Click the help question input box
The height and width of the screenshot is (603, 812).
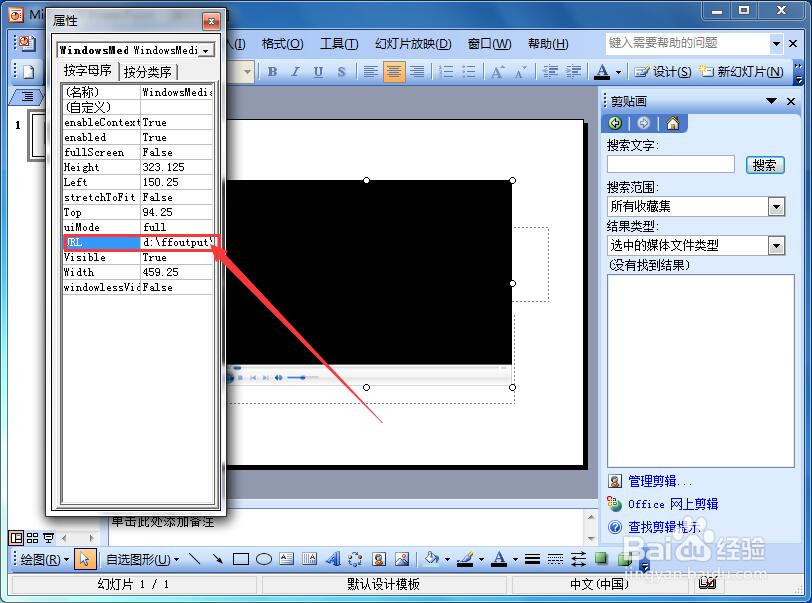coord(688,43)
